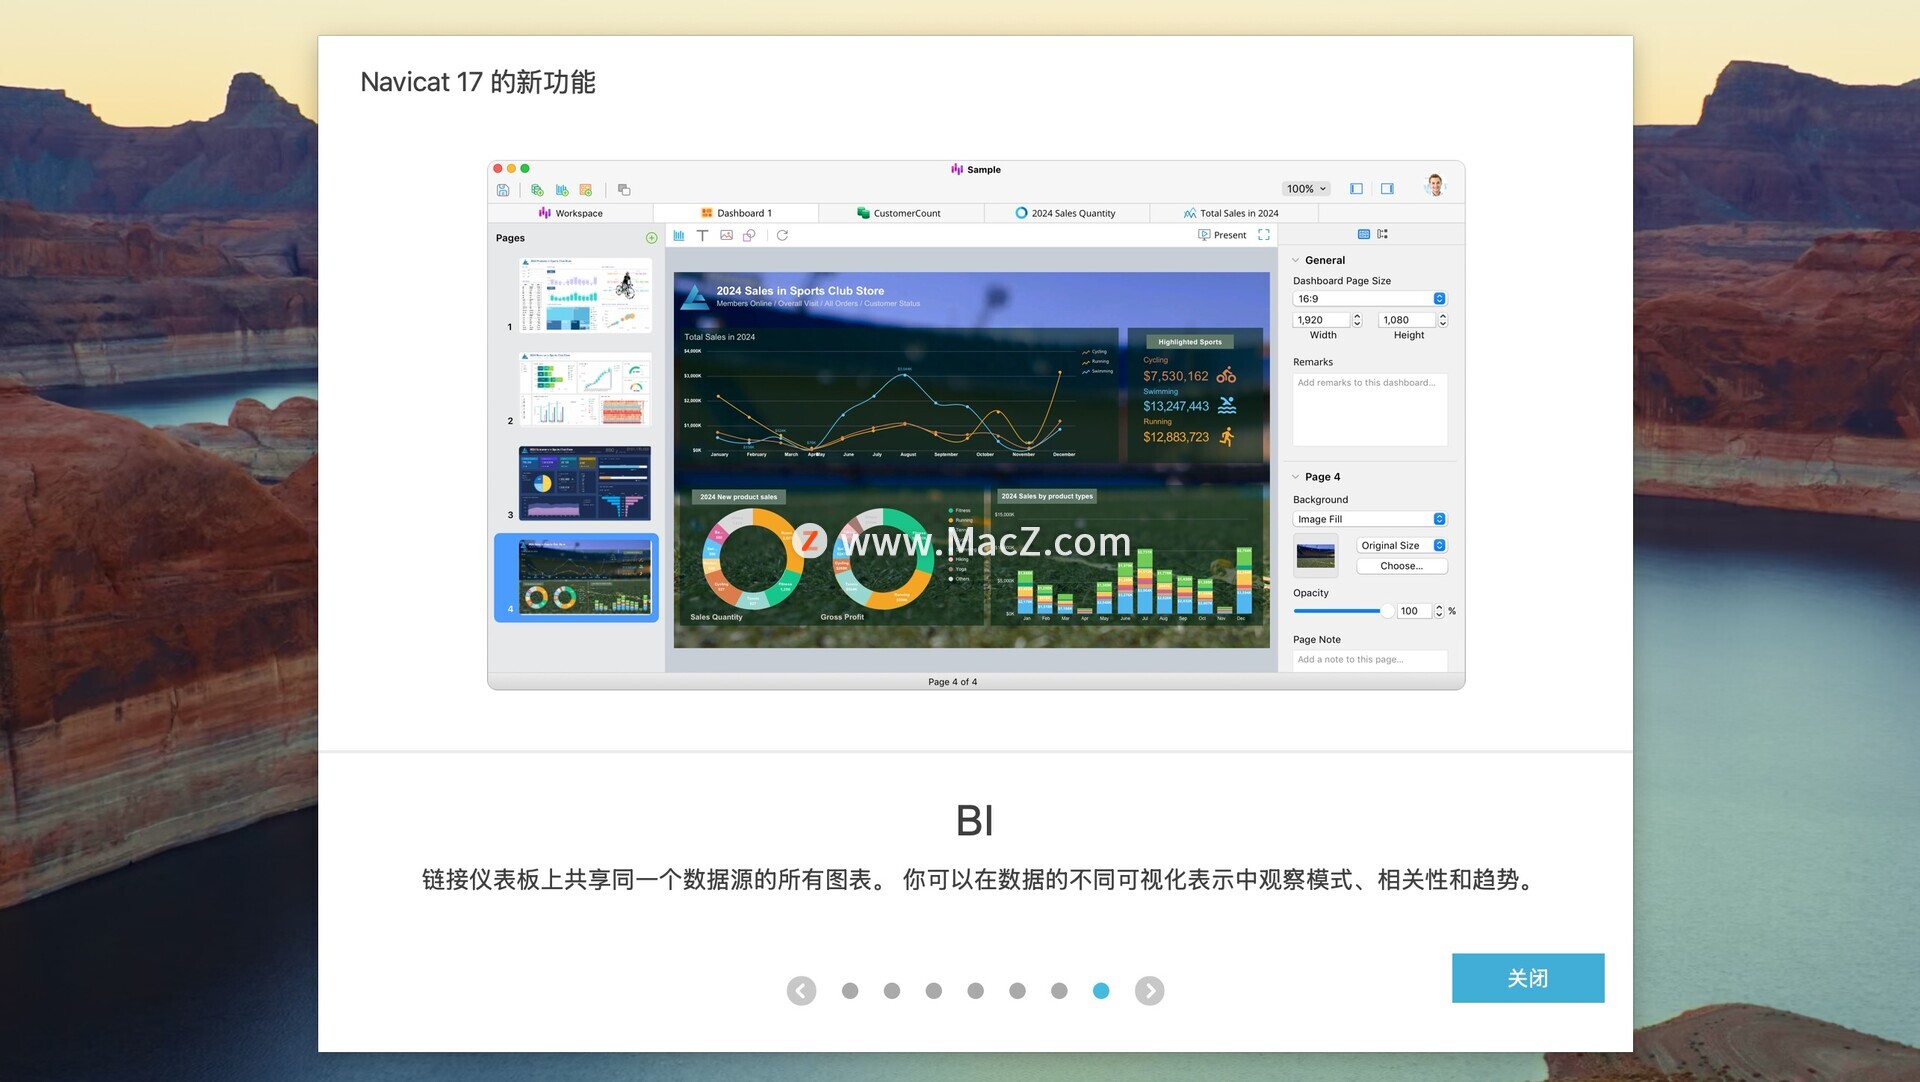This screenshot has height=1082, width=1920.
Task: Click the running icon in Highlighted Sports
Action: pyautogui.click(x=1227, y=437)
